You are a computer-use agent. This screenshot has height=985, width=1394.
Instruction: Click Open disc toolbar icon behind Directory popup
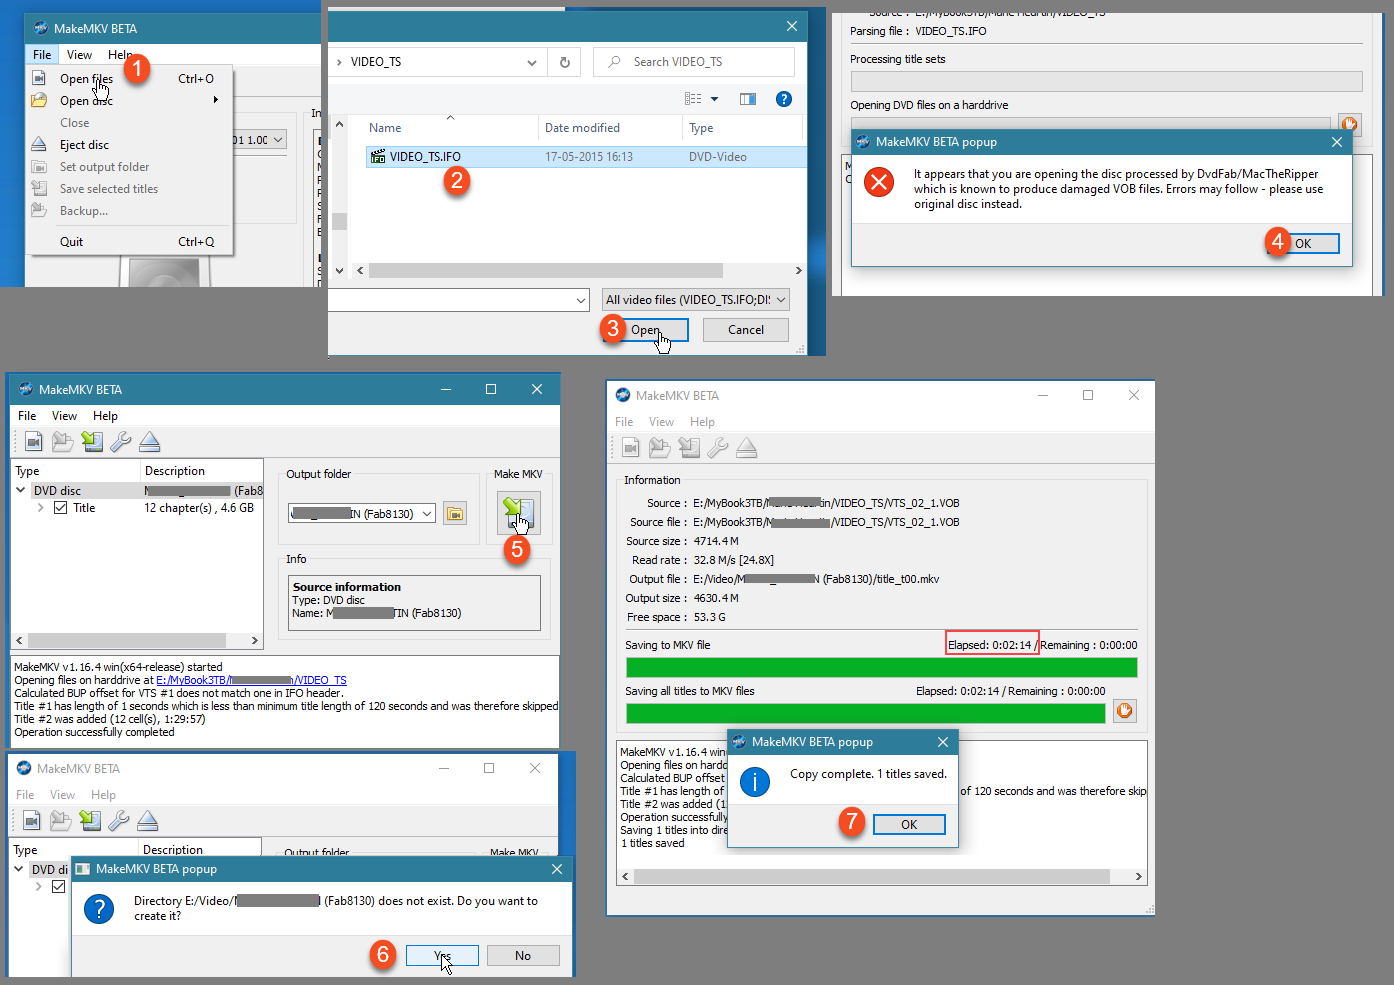tap(61, 820)
